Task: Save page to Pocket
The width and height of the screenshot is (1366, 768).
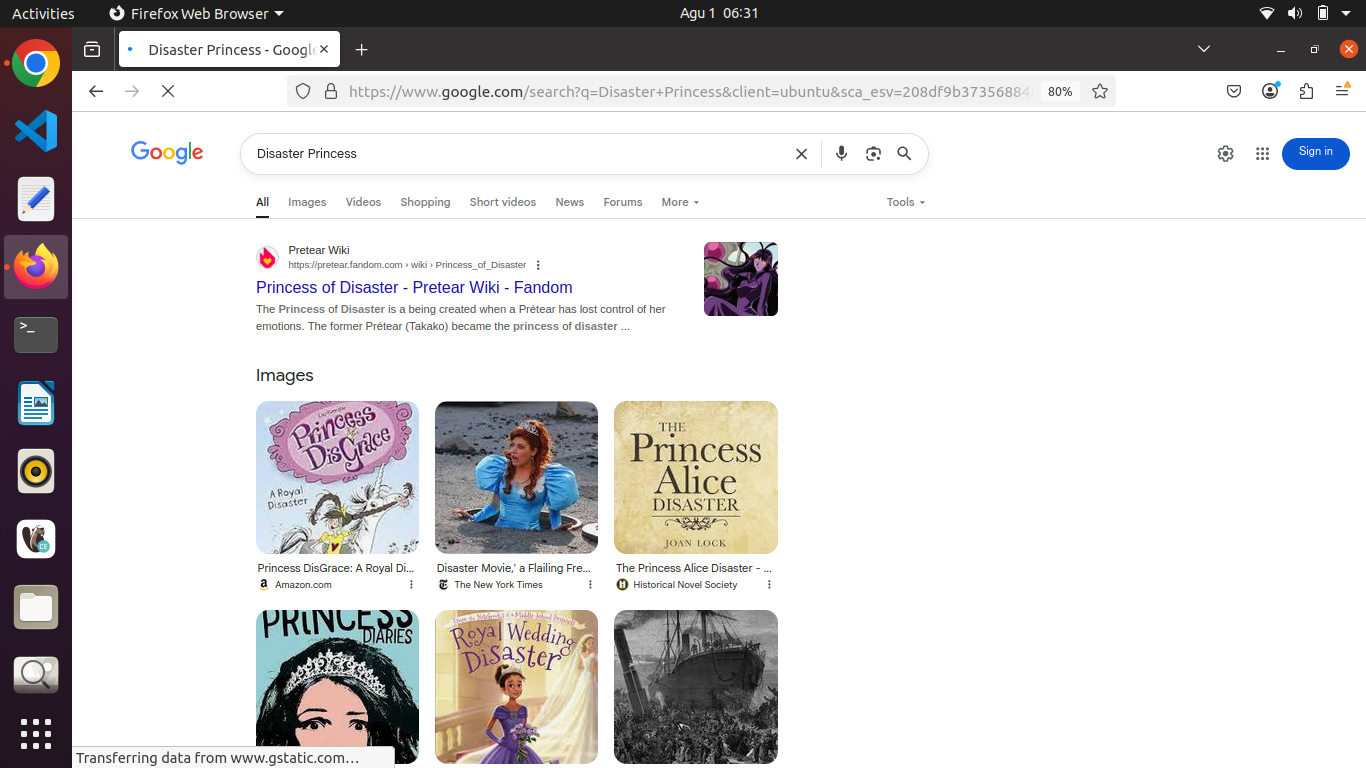Action: (x=1234, y=91)
